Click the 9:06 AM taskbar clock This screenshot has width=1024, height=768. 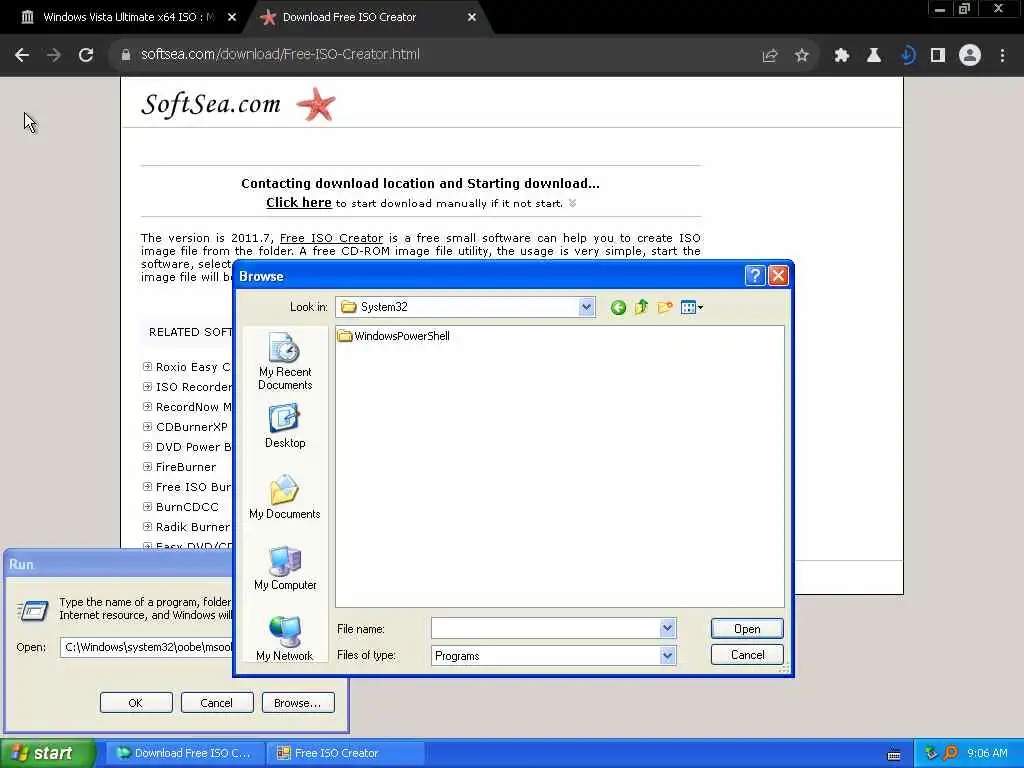tap(987, 753)
